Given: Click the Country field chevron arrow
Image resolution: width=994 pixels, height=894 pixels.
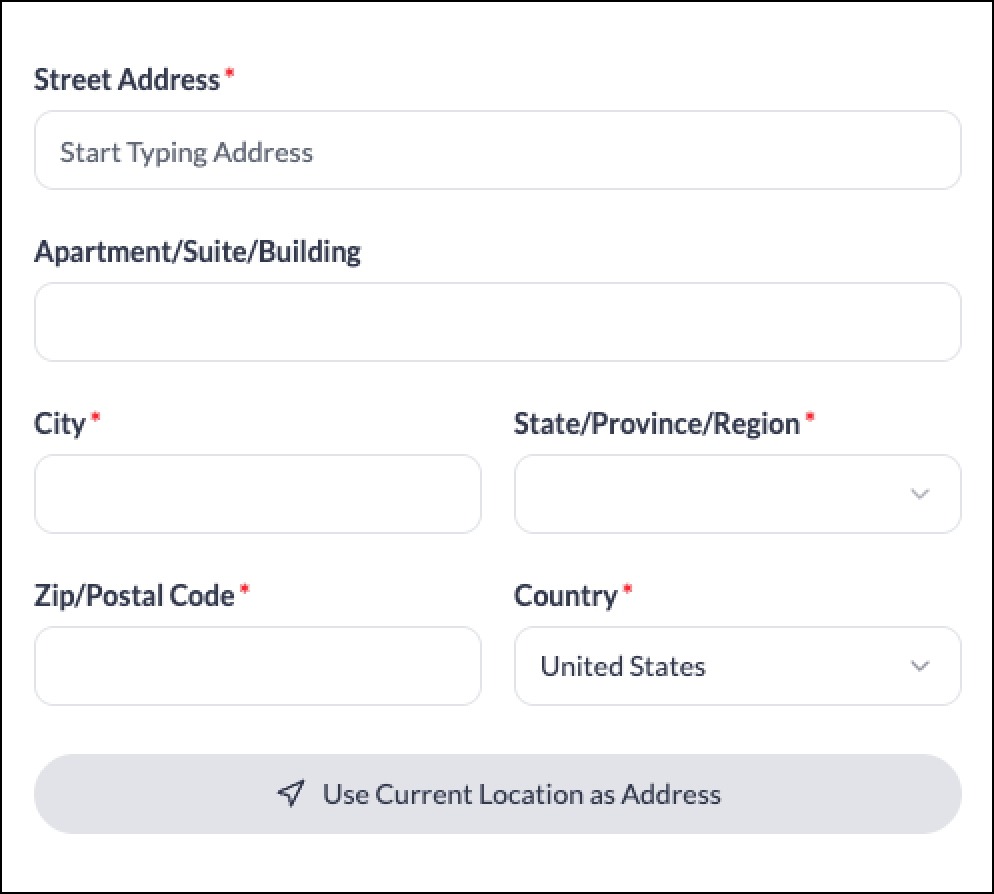Looking at the screenshot, I should pyautogui.click(x=920, y=666).
